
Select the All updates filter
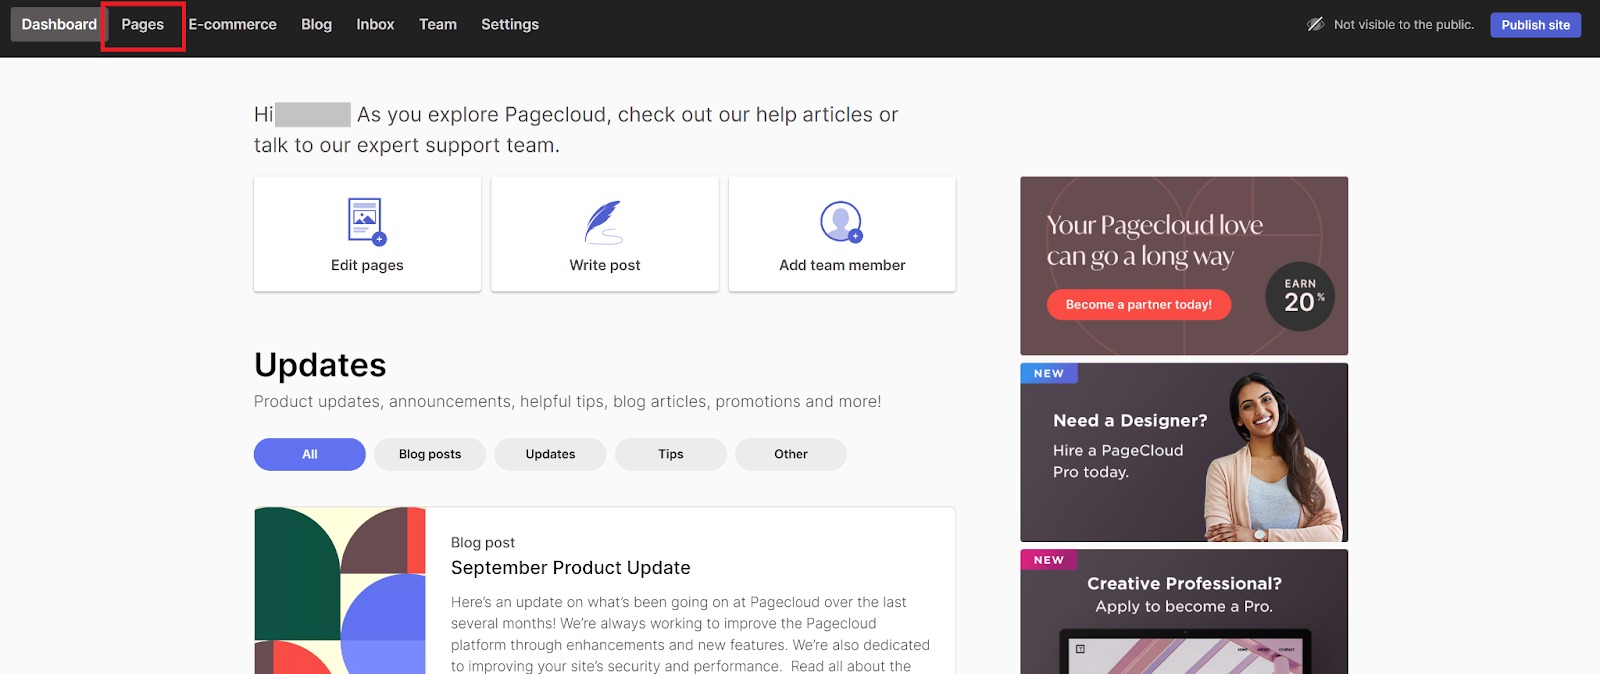[310, 454]
